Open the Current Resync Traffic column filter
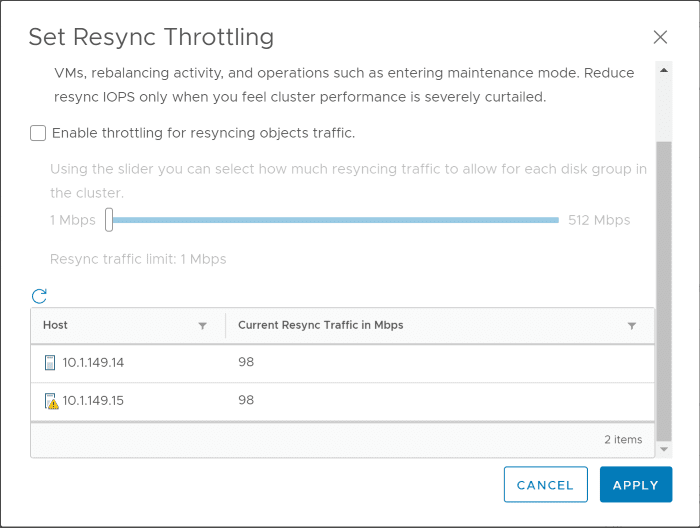 tap(632, 326)
